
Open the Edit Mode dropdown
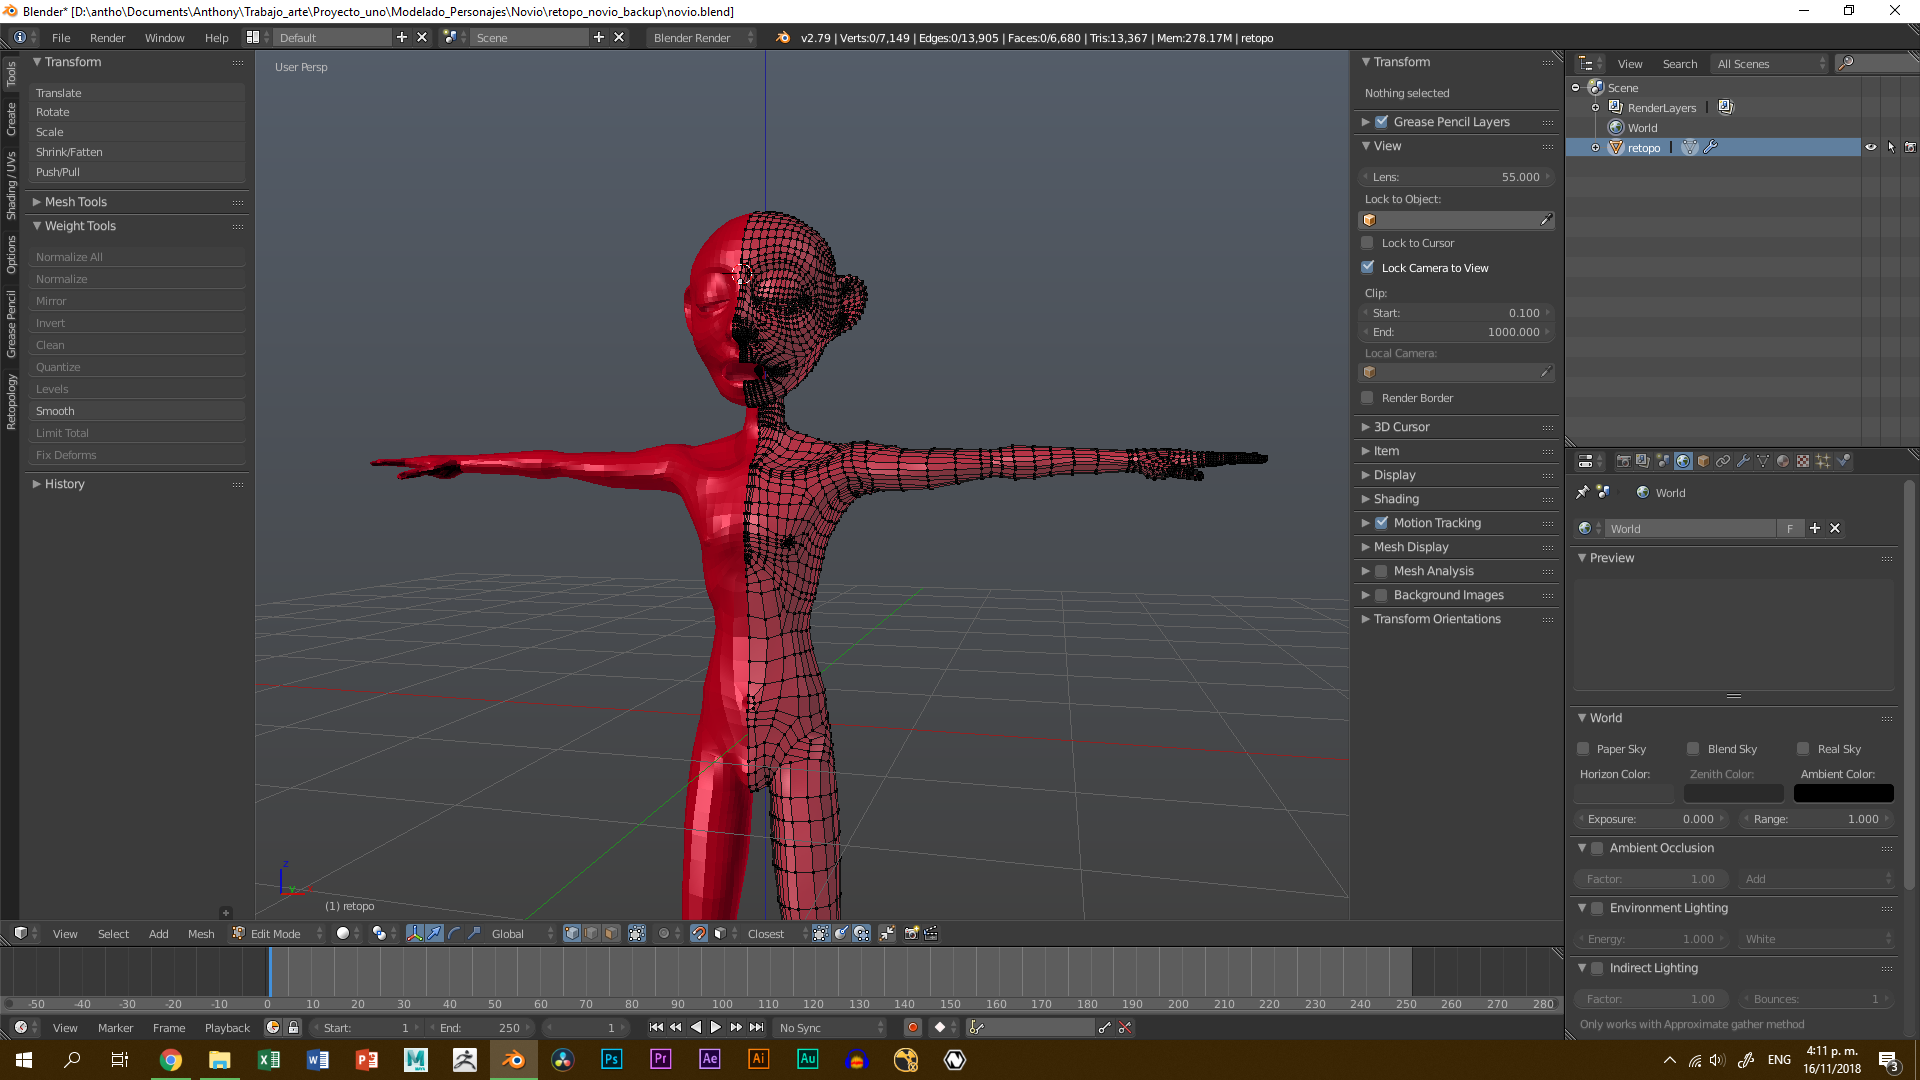[x=277, y=933]
